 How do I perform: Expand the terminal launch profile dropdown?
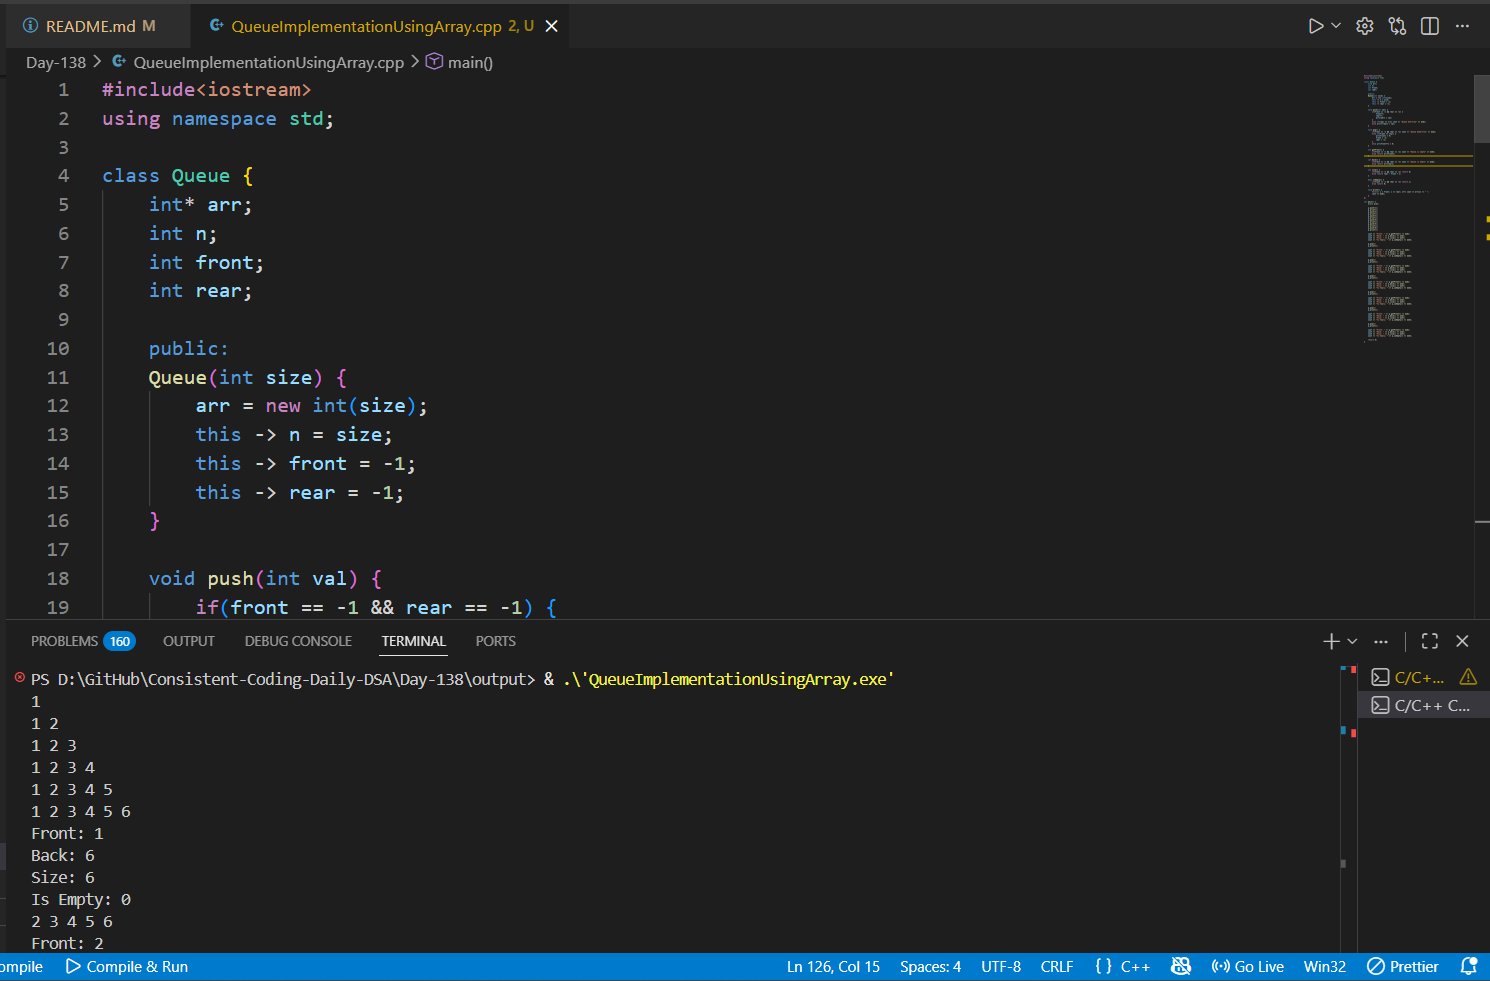pyautogui.click(x=1352, y=641)
